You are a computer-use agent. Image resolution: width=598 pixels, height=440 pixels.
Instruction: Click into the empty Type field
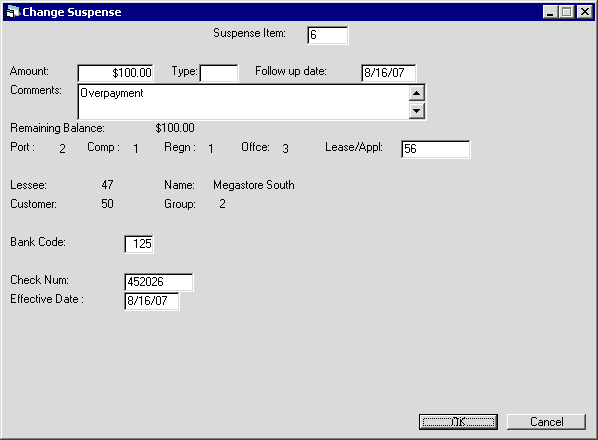click(219, 73)
